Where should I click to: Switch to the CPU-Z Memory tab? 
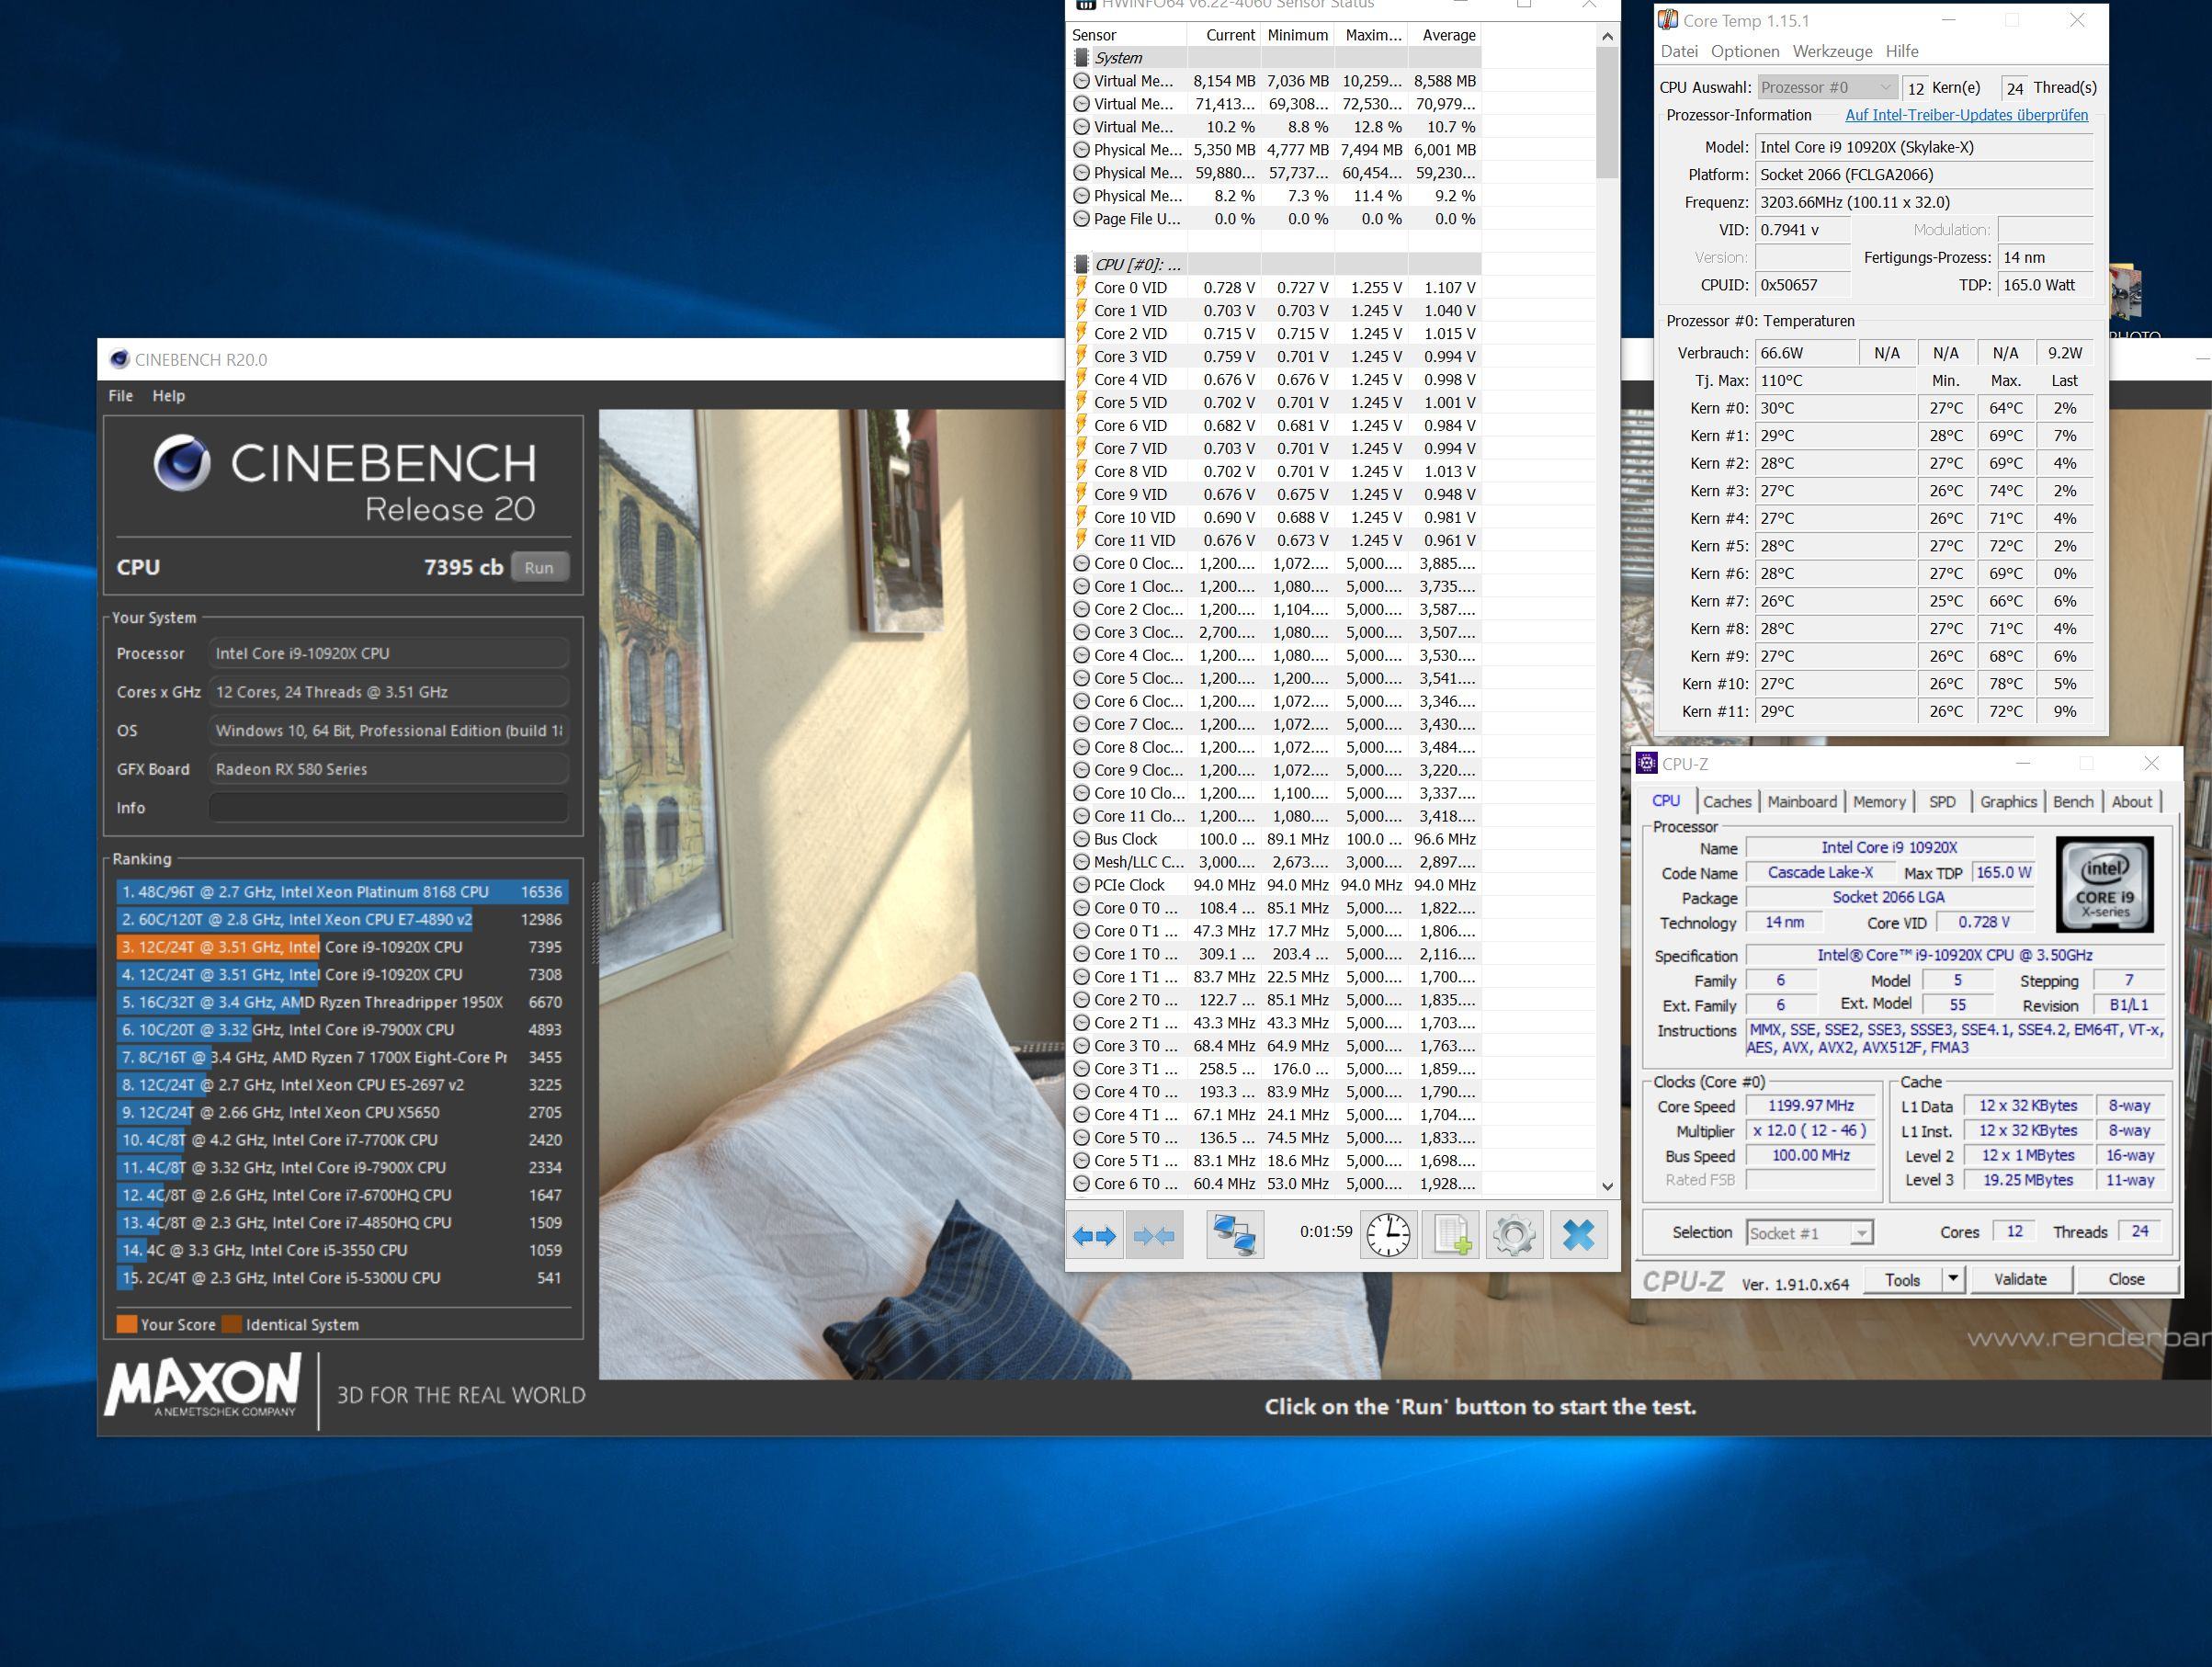click(1879, 802)
